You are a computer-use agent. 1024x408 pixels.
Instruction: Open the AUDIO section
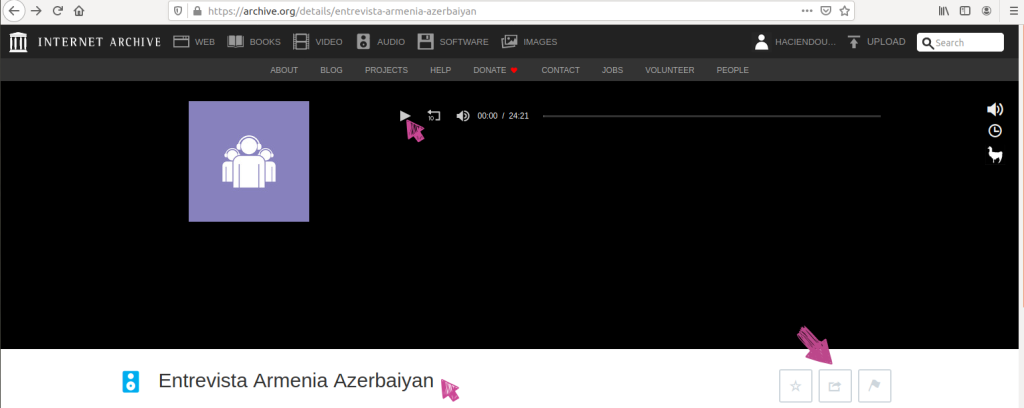(x=381, y=42)
